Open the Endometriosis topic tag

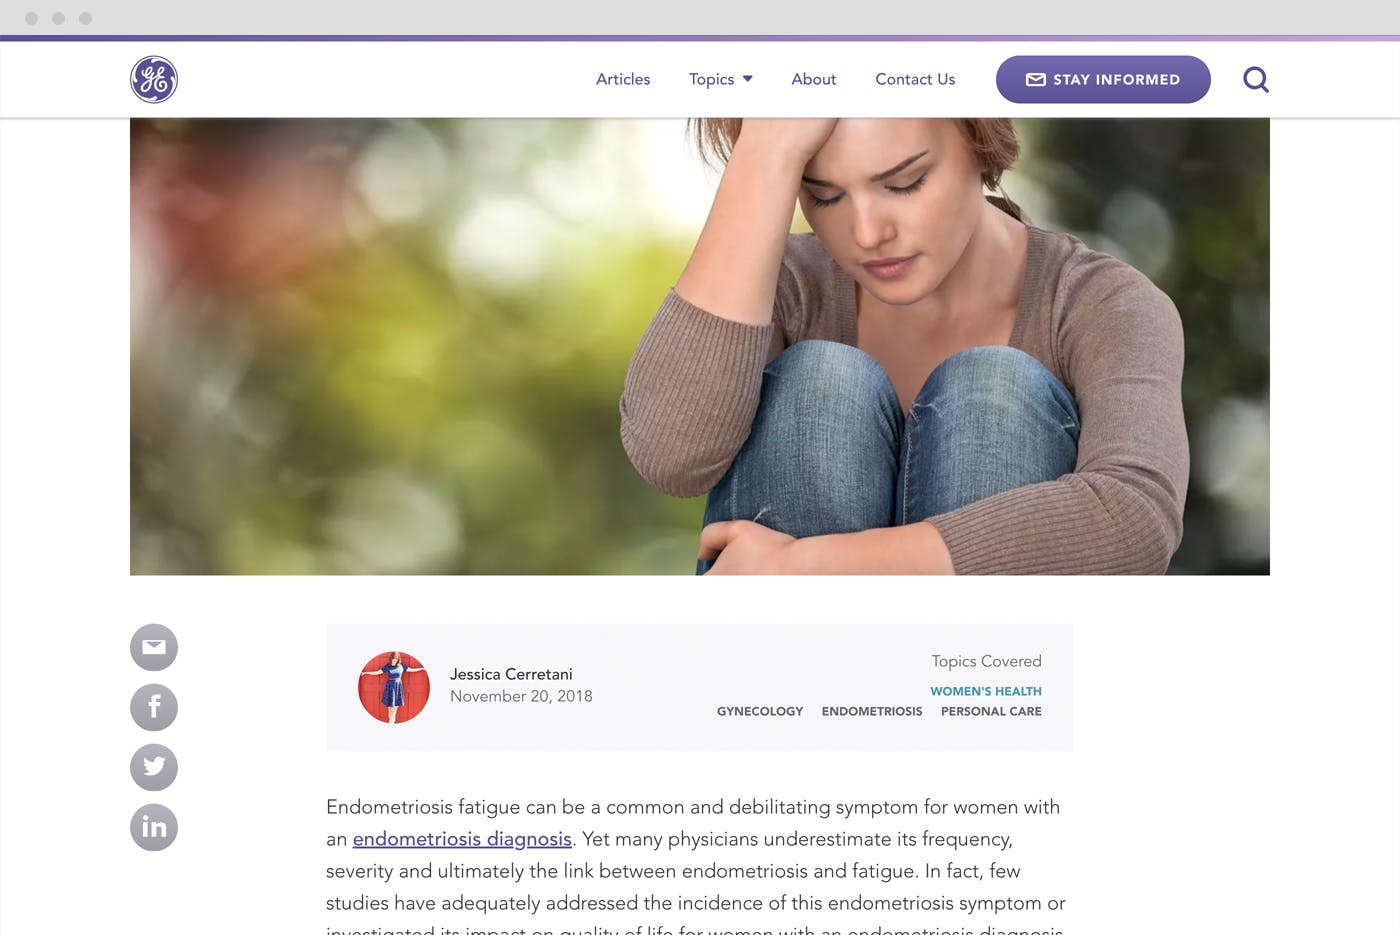click(x=872, y=711)
